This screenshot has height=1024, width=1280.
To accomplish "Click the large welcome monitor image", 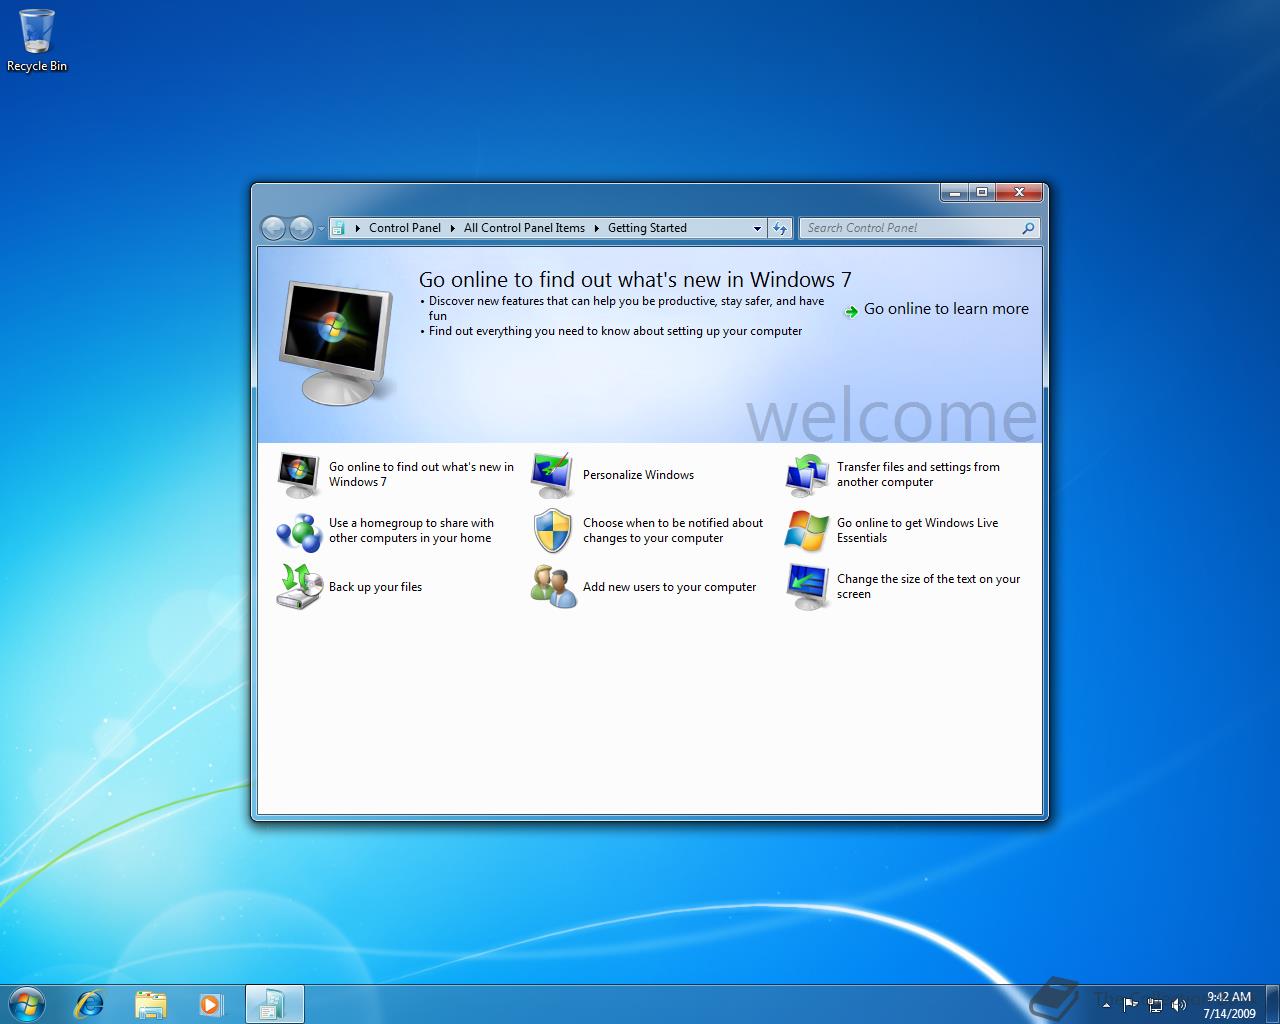I will (x=335, y=343).
